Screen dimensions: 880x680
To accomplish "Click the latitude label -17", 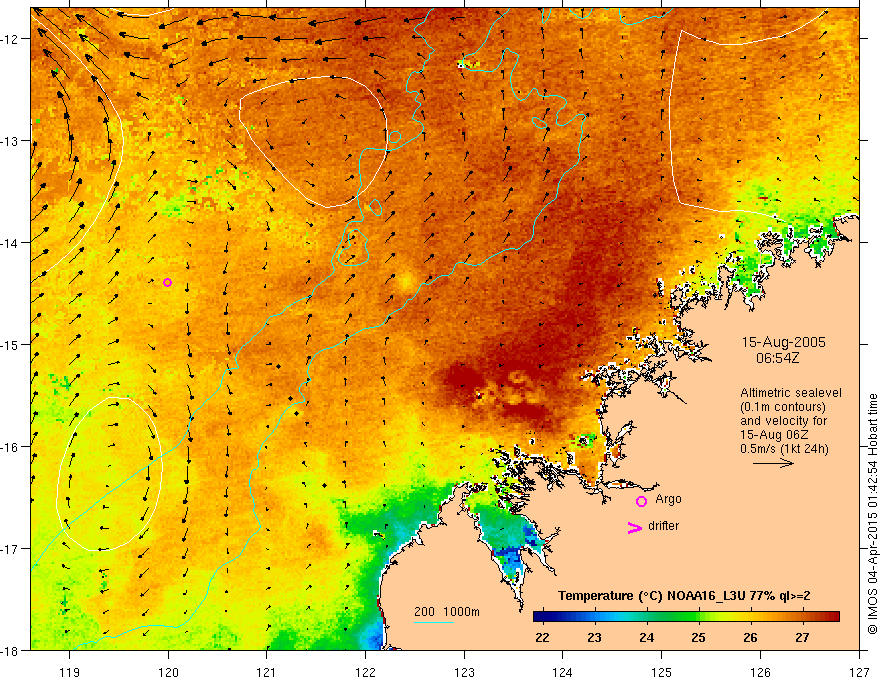I will [11, 549].
